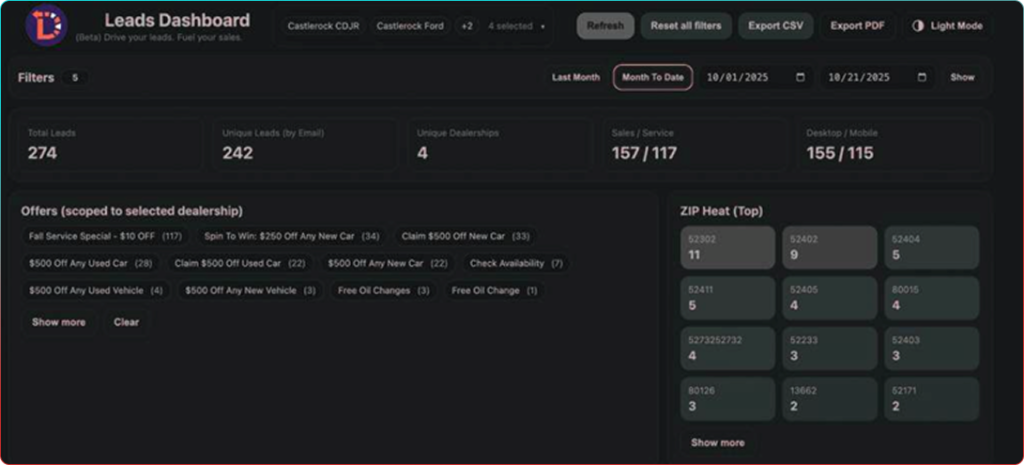This screenshot has height=465, width=1024.
Task: Click the Refresh button
Action: coord(605,26)
